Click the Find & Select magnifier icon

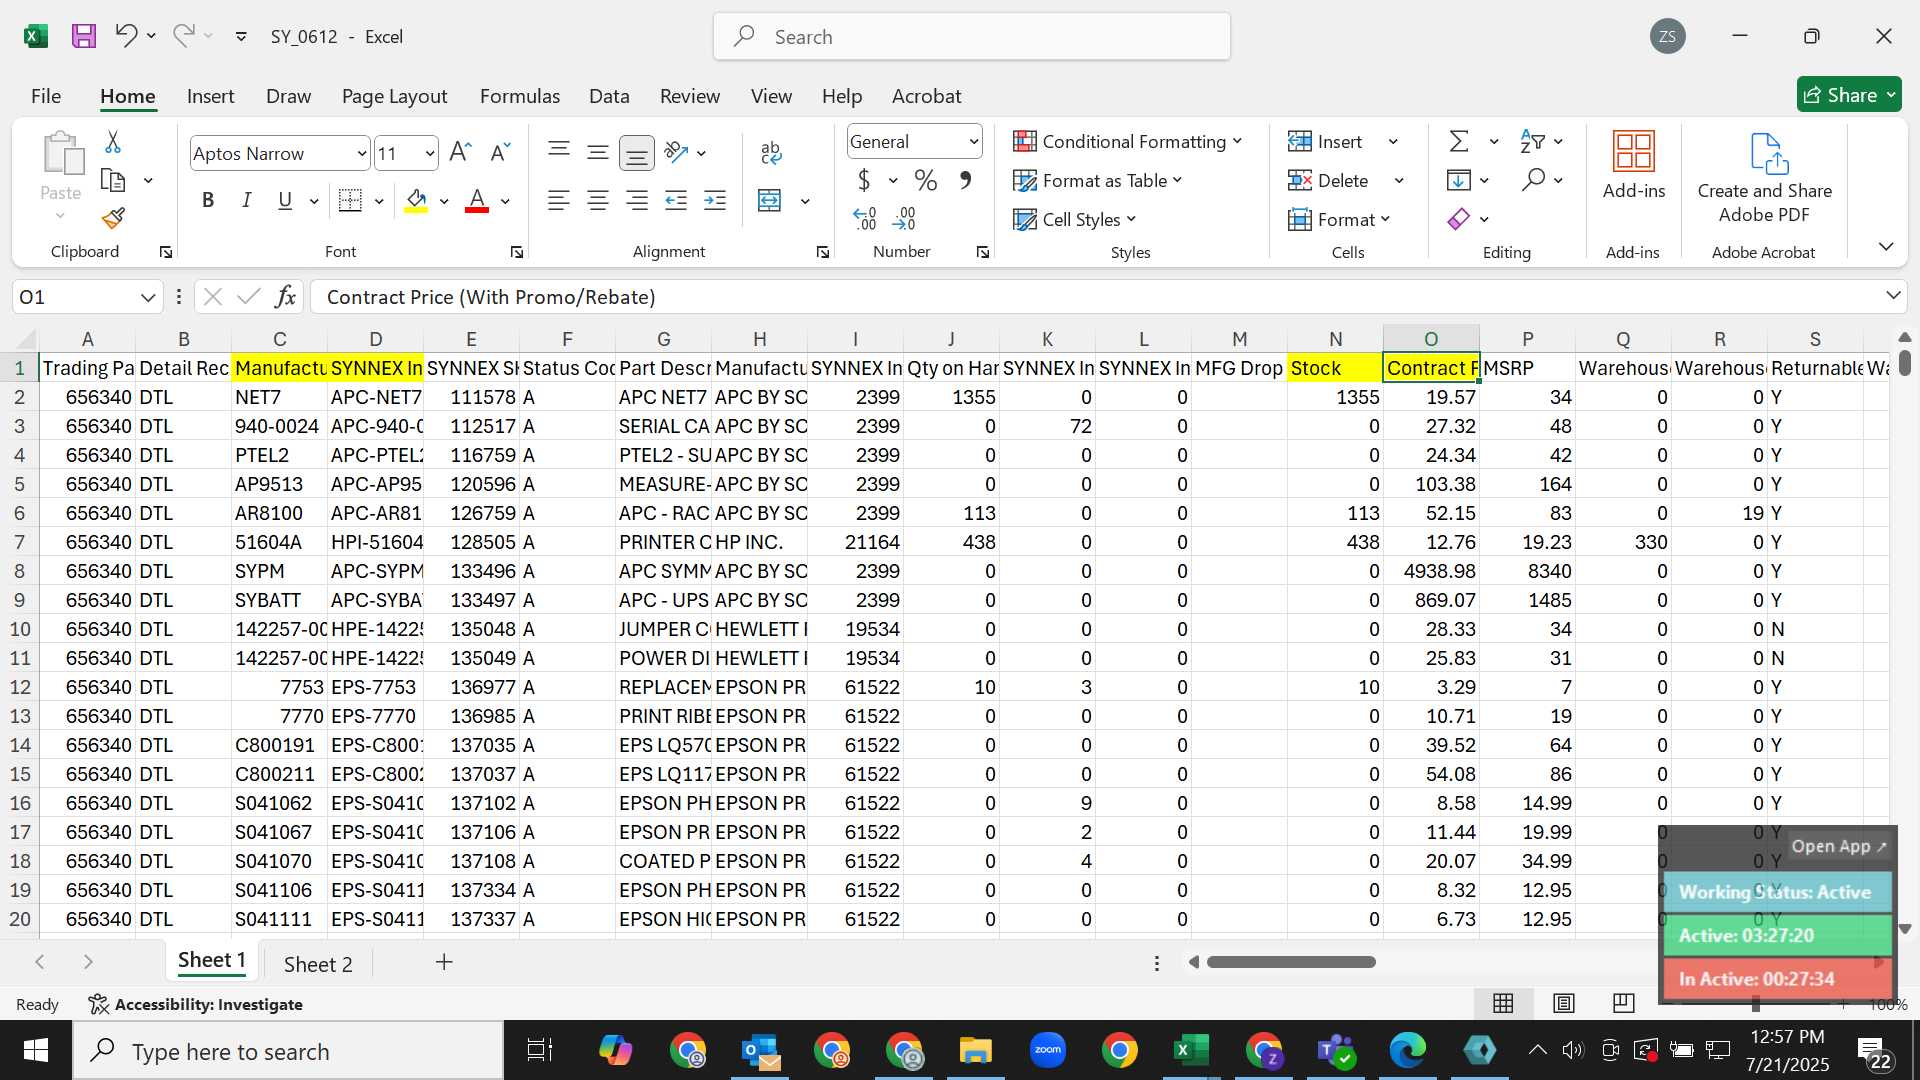1533,180
